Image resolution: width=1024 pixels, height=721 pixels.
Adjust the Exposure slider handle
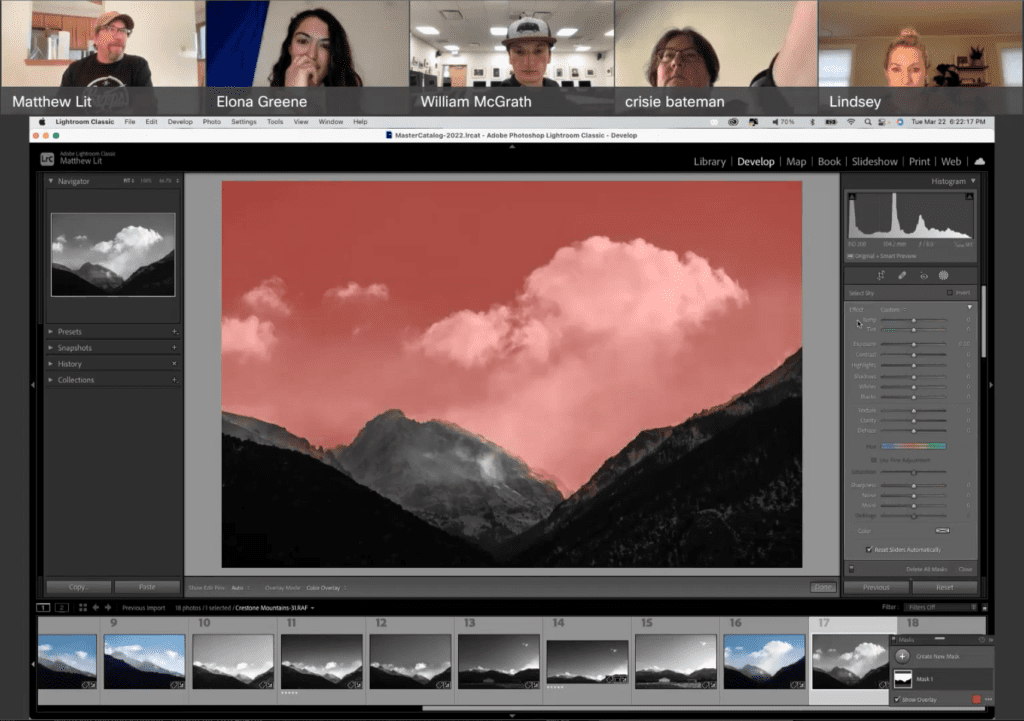(x=913, y=344)
